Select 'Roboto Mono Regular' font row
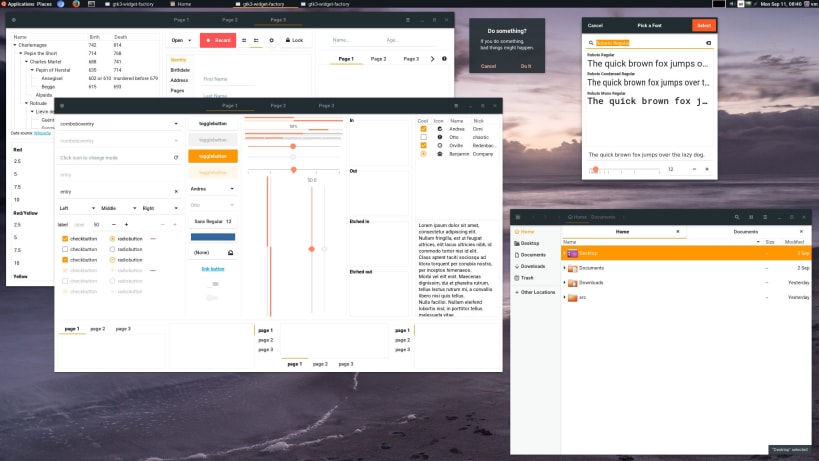The height and width of the screenshot is (461, 819). coord(648,98)
